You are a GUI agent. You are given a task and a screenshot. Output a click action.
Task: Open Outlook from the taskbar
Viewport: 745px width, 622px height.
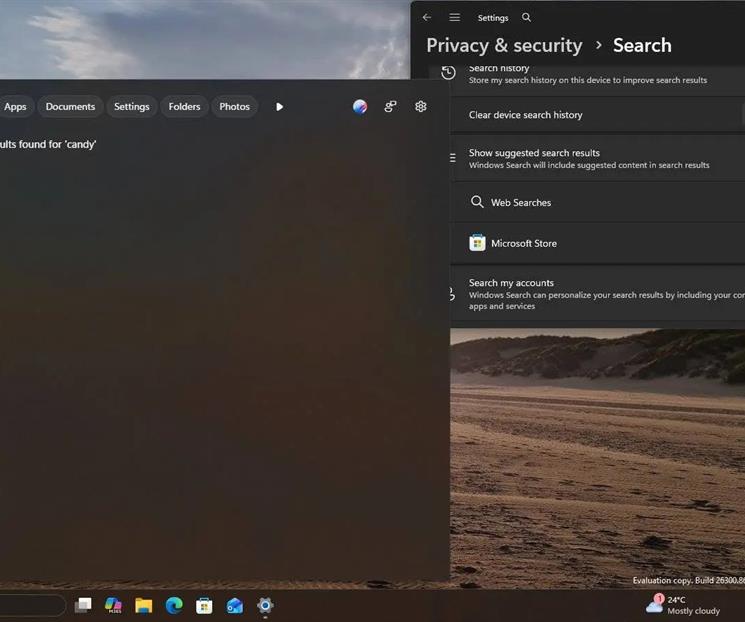[235, 605]
